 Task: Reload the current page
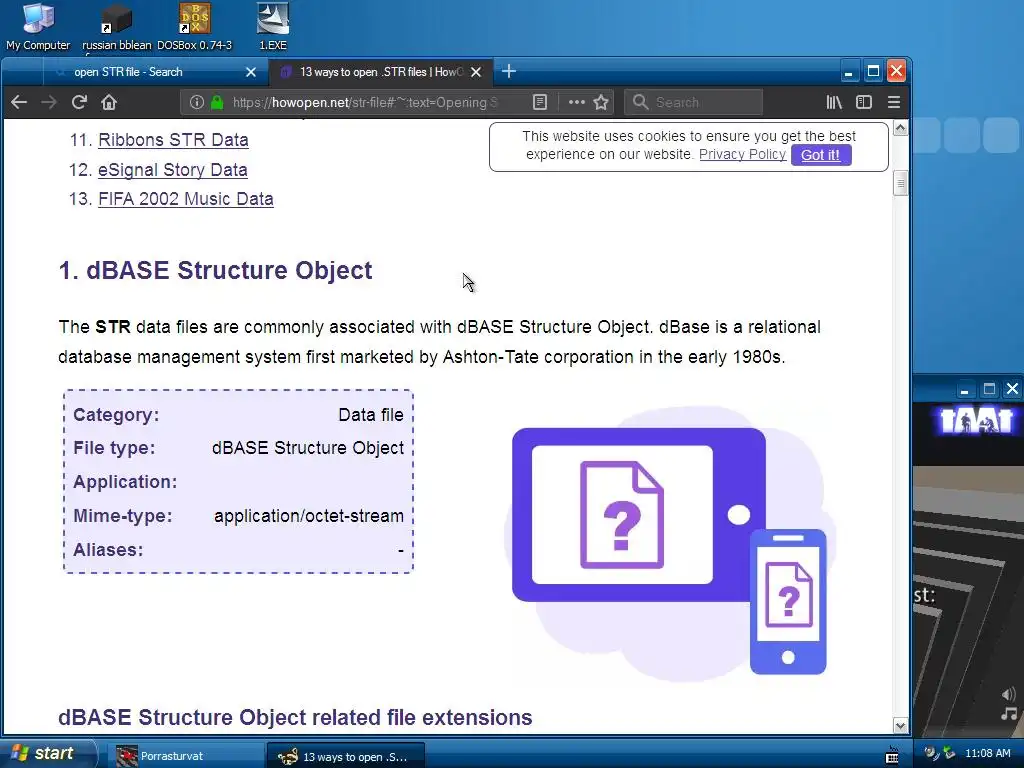tap(79, 103)
